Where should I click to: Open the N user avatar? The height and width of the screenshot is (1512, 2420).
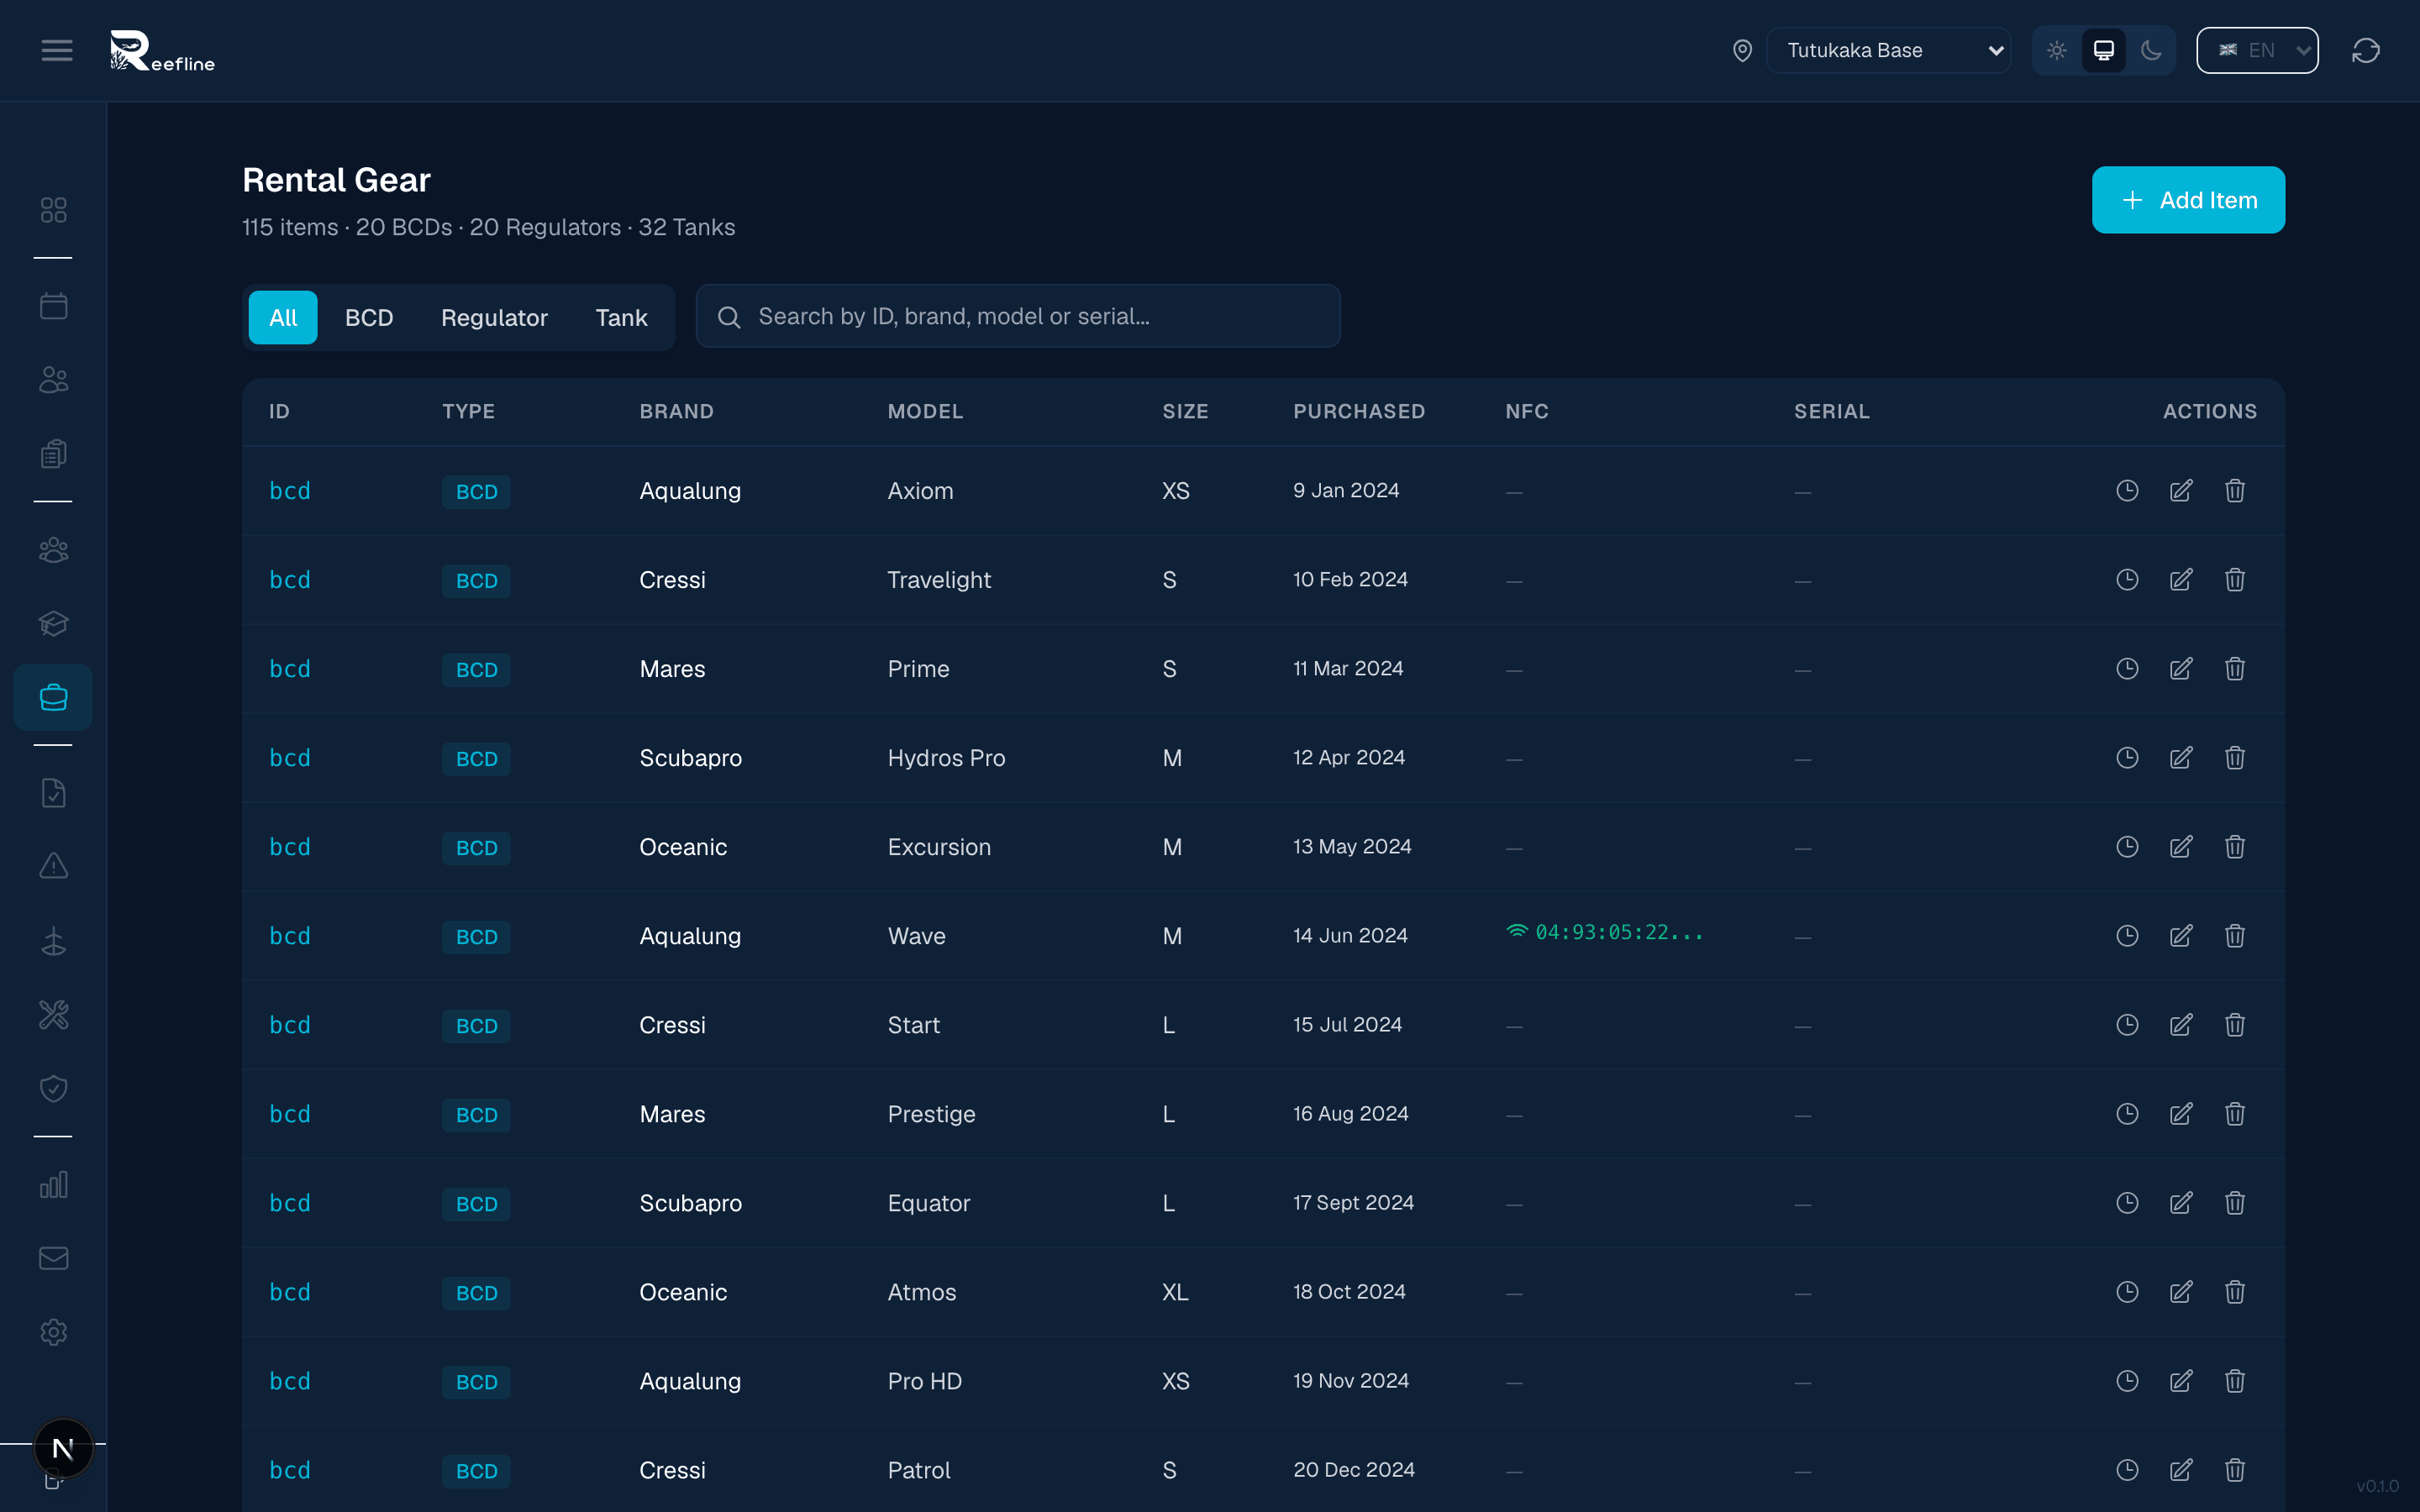(x=63, y=1447)
